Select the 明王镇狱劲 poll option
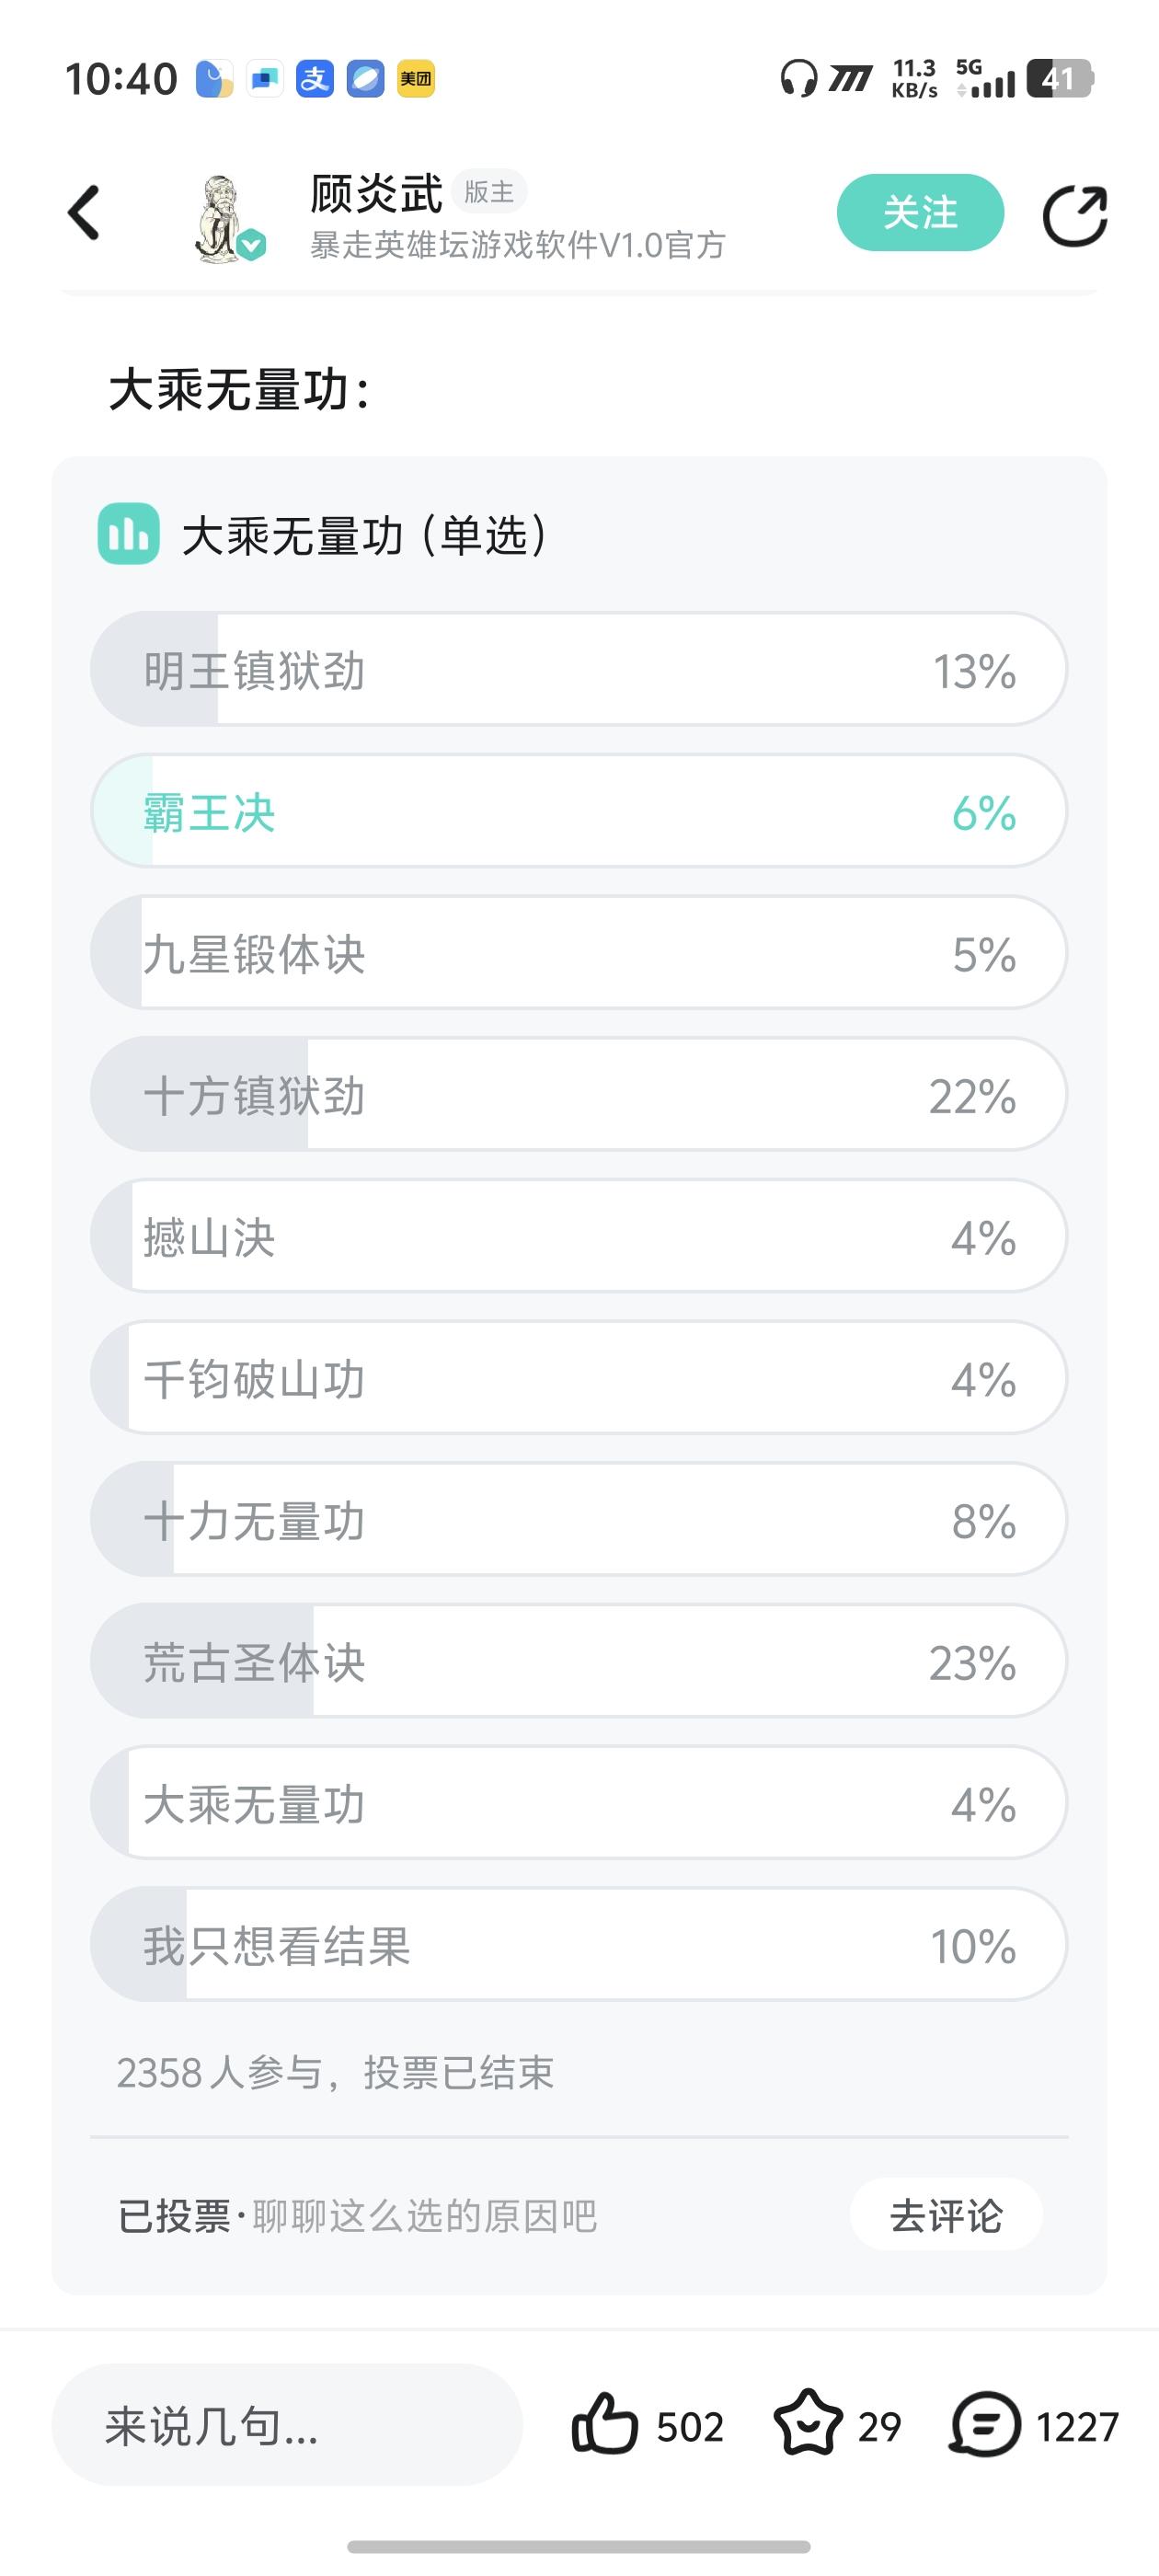1159x2576 pixels. 578,670
